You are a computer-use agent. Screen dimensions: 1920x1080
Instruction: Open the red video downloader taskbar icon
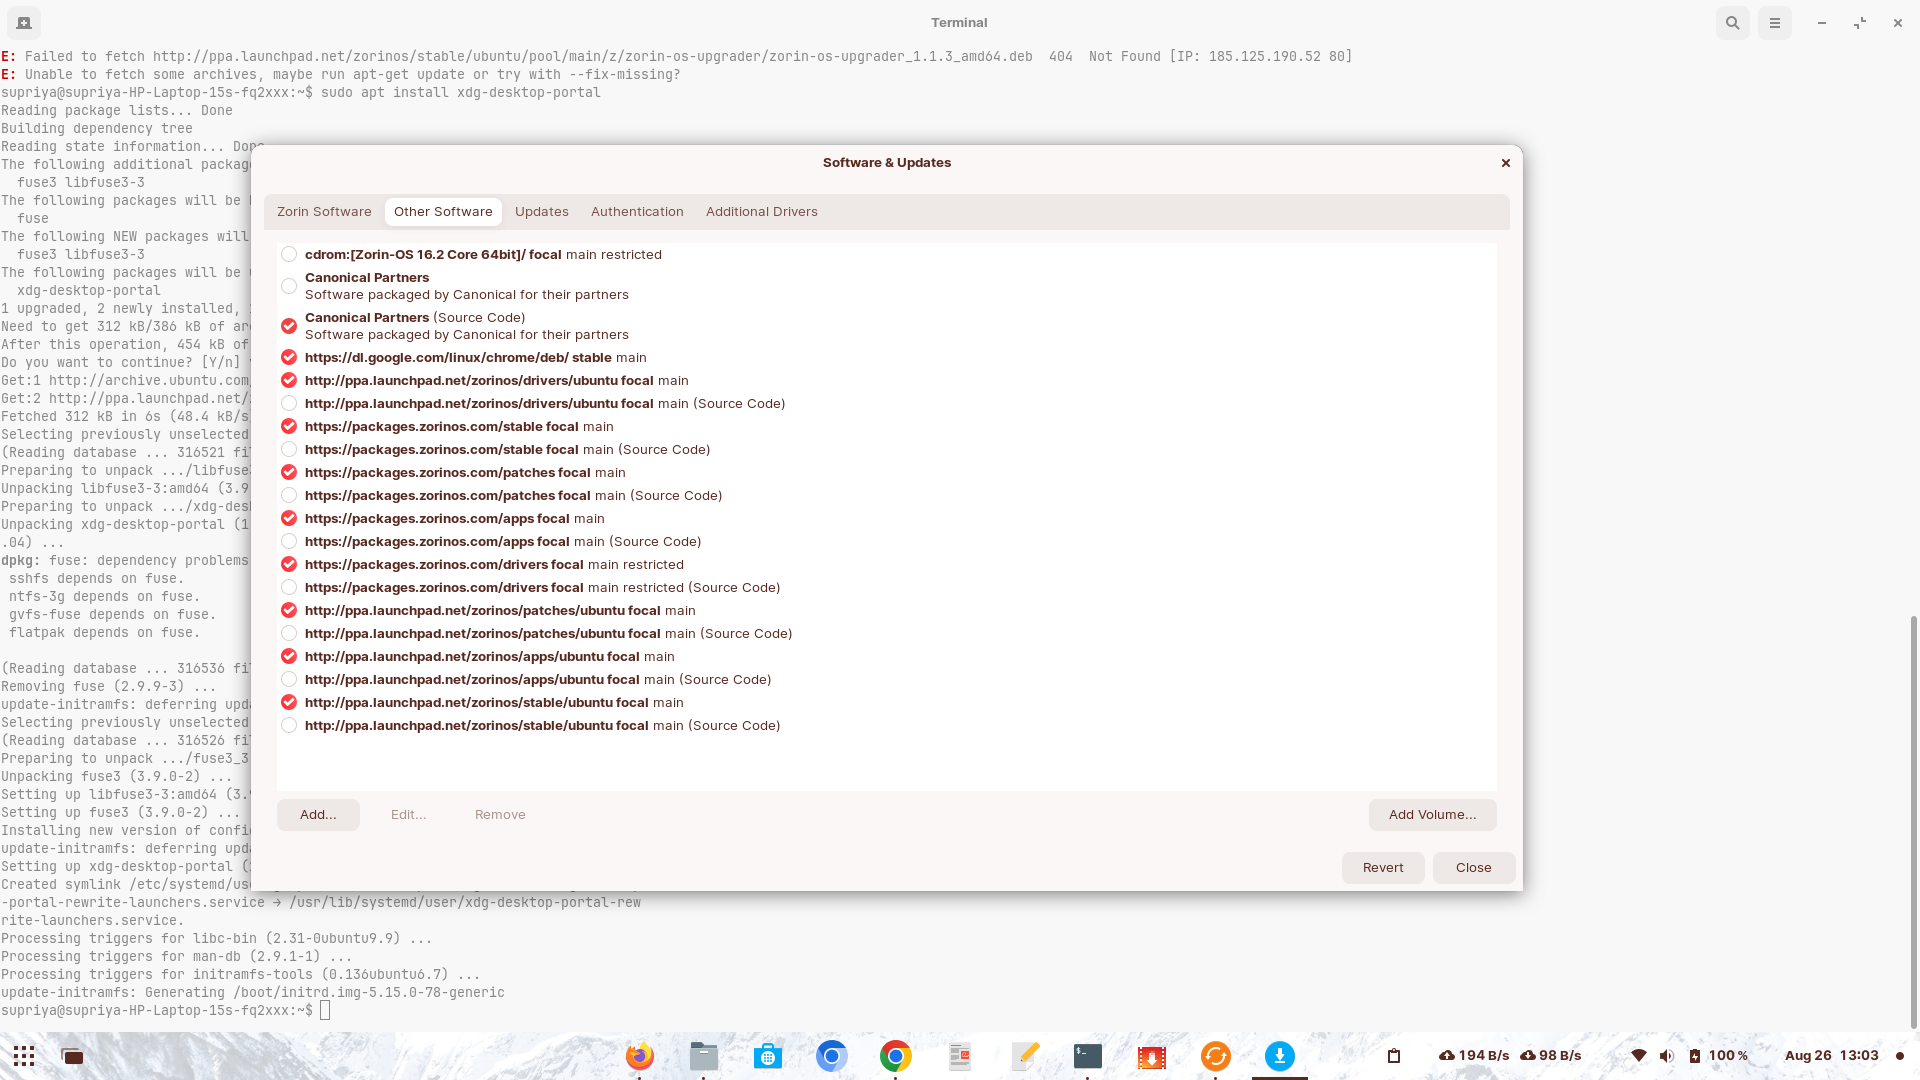pos(1152,1056)
